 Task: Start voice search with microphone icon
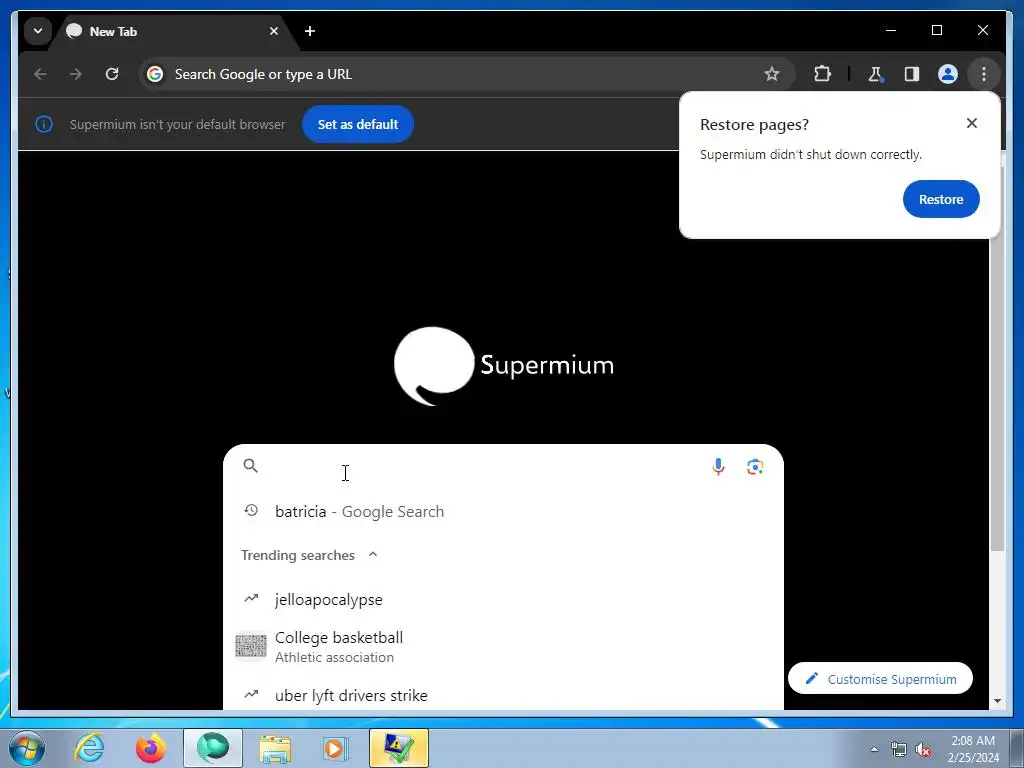(718, 466)
